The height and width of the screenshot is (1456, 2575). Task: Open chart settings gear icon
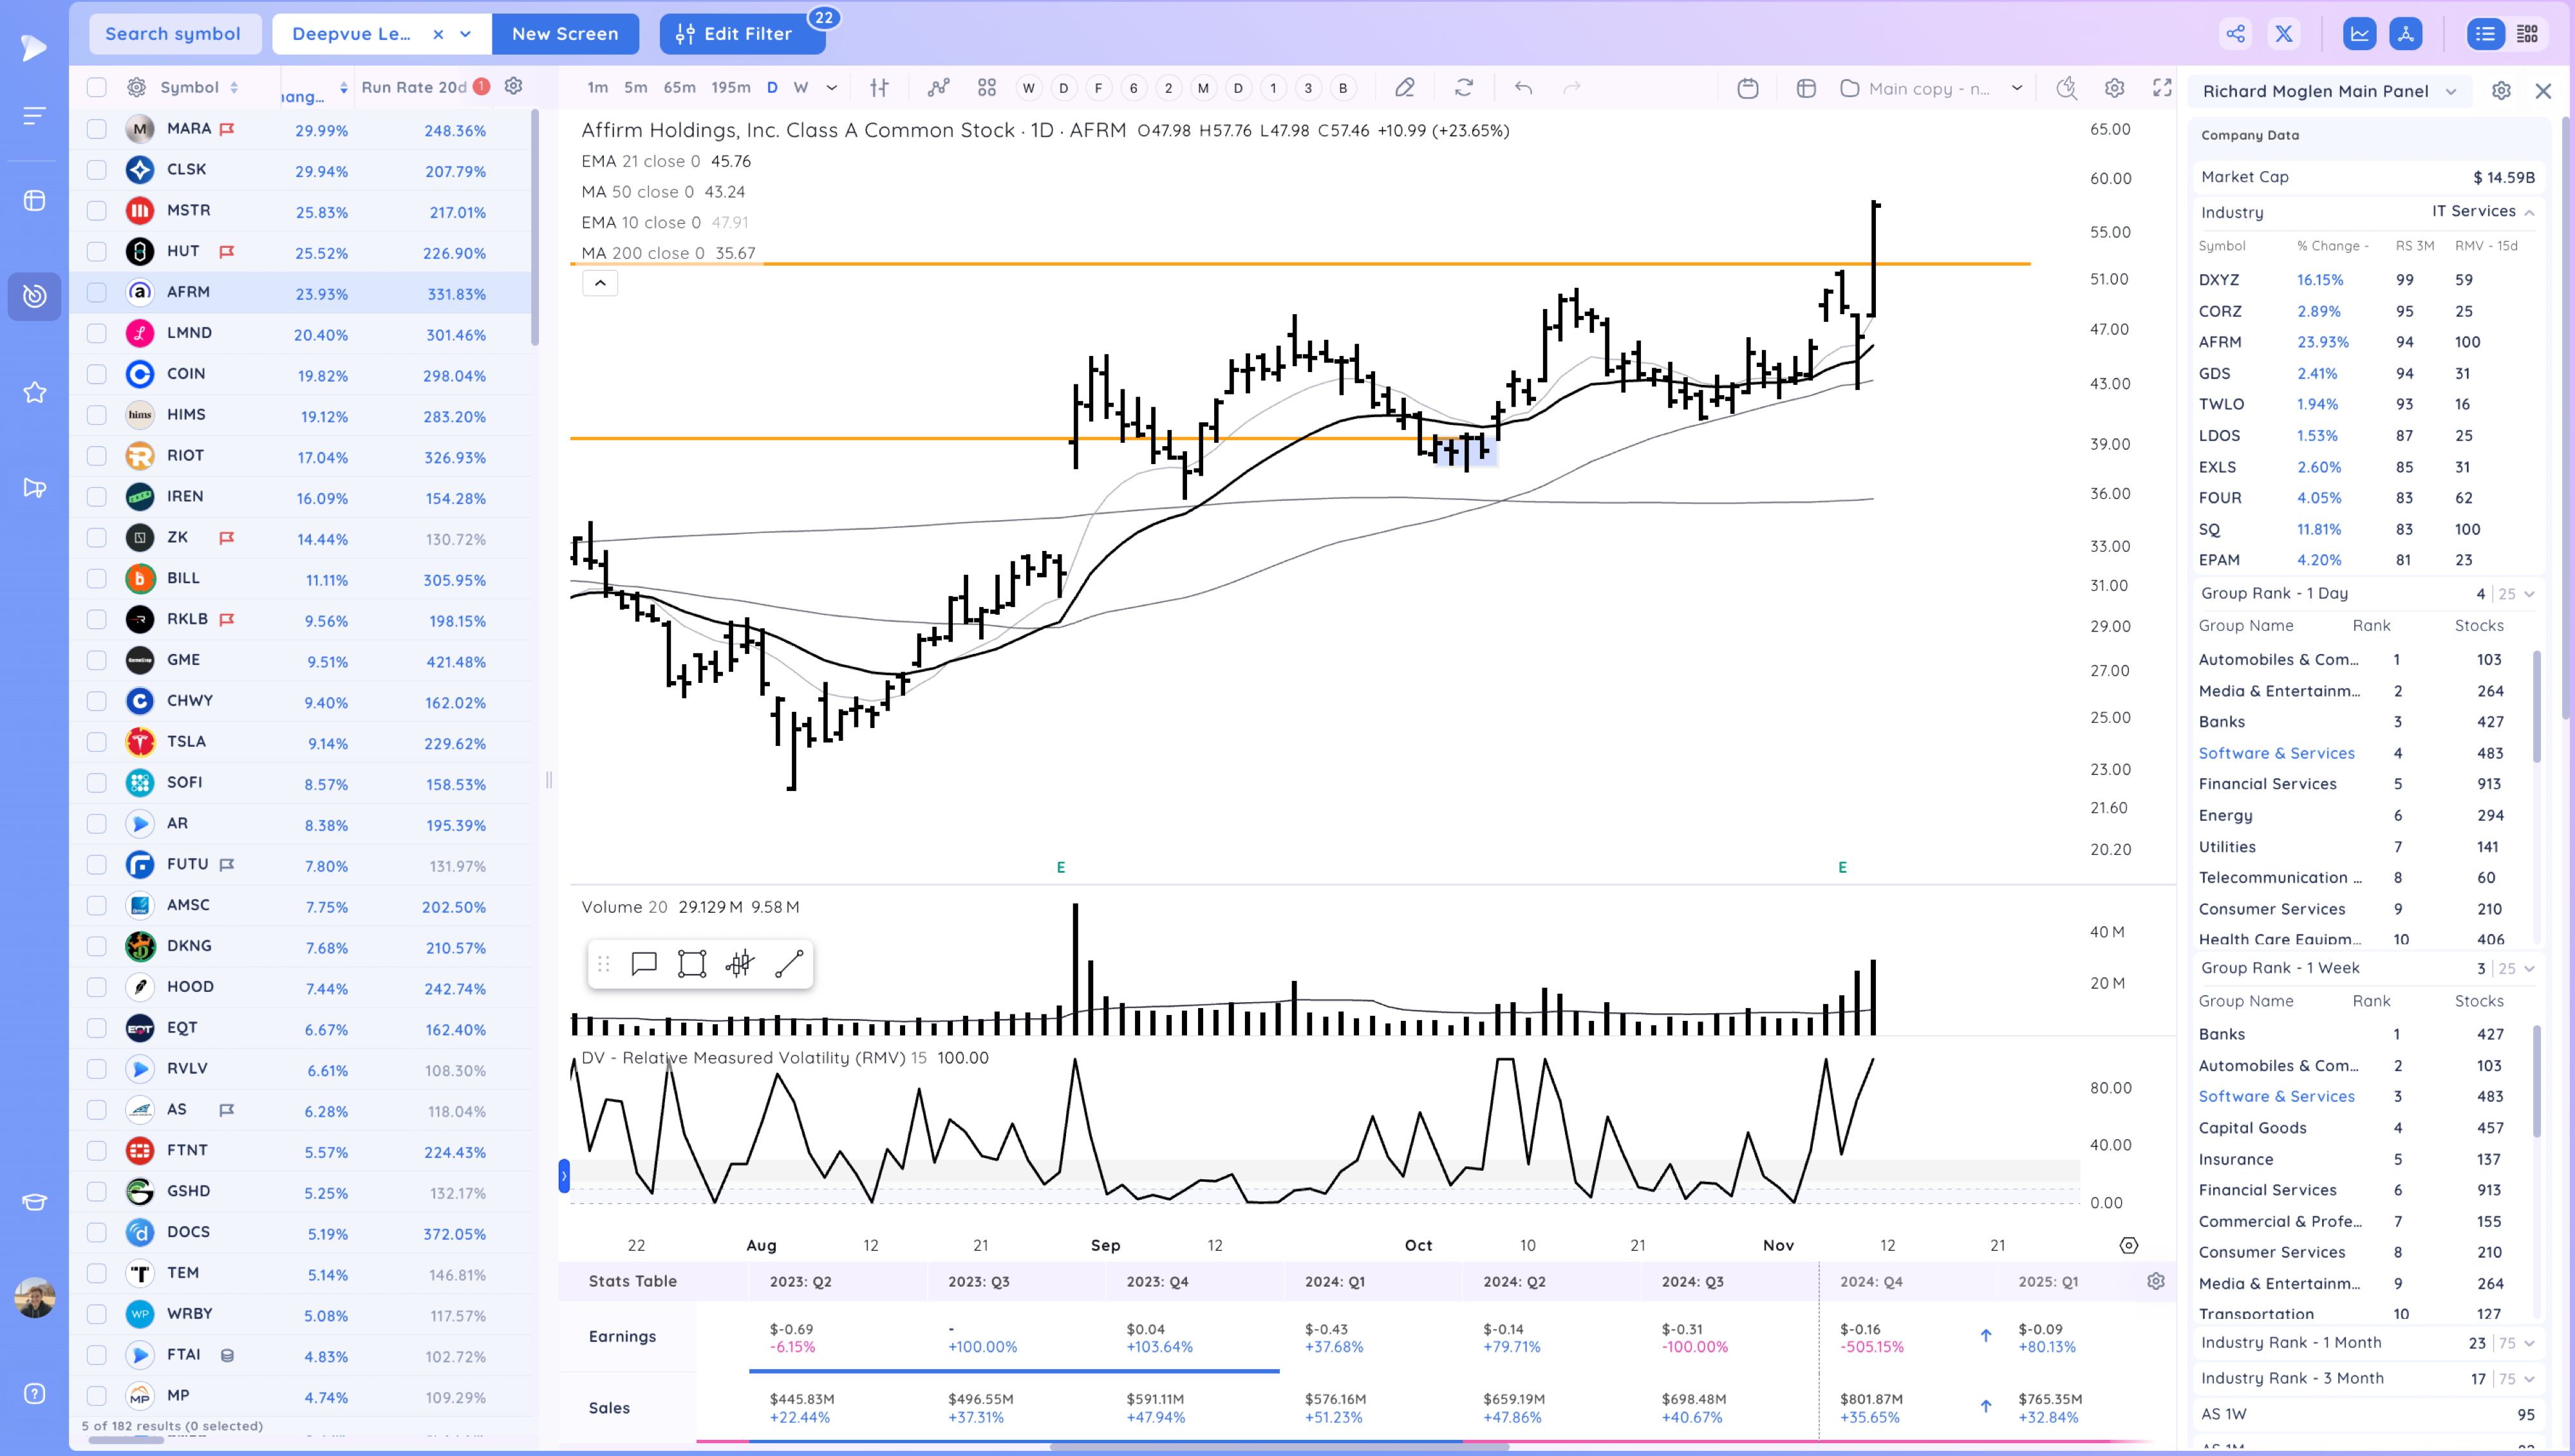pyautogui.click(x=2114, y=88)
